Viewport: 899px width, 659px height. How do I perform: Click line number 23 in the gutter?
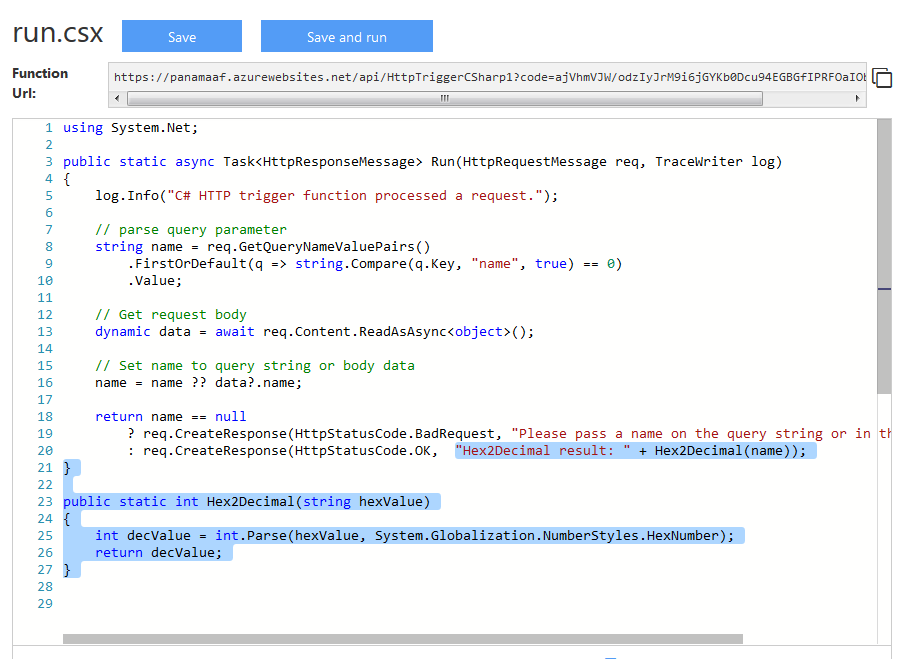pyautogui.click(x=44, y=502)
